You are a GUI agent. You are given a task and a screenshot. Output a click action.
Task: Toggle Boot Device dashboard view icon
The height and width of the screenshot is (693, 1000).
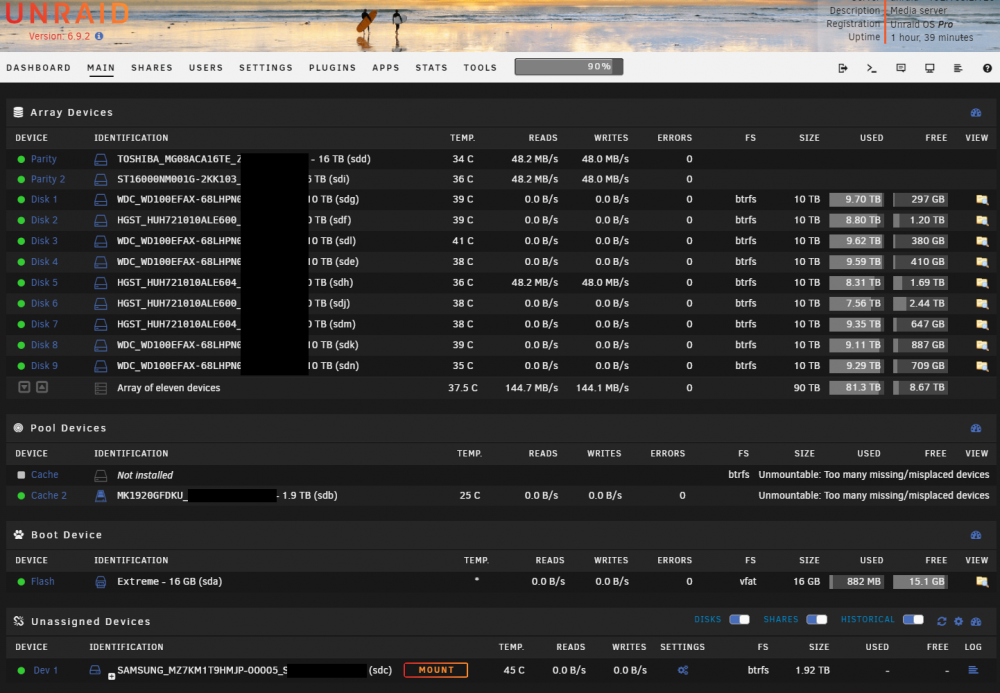pos(976,535)
